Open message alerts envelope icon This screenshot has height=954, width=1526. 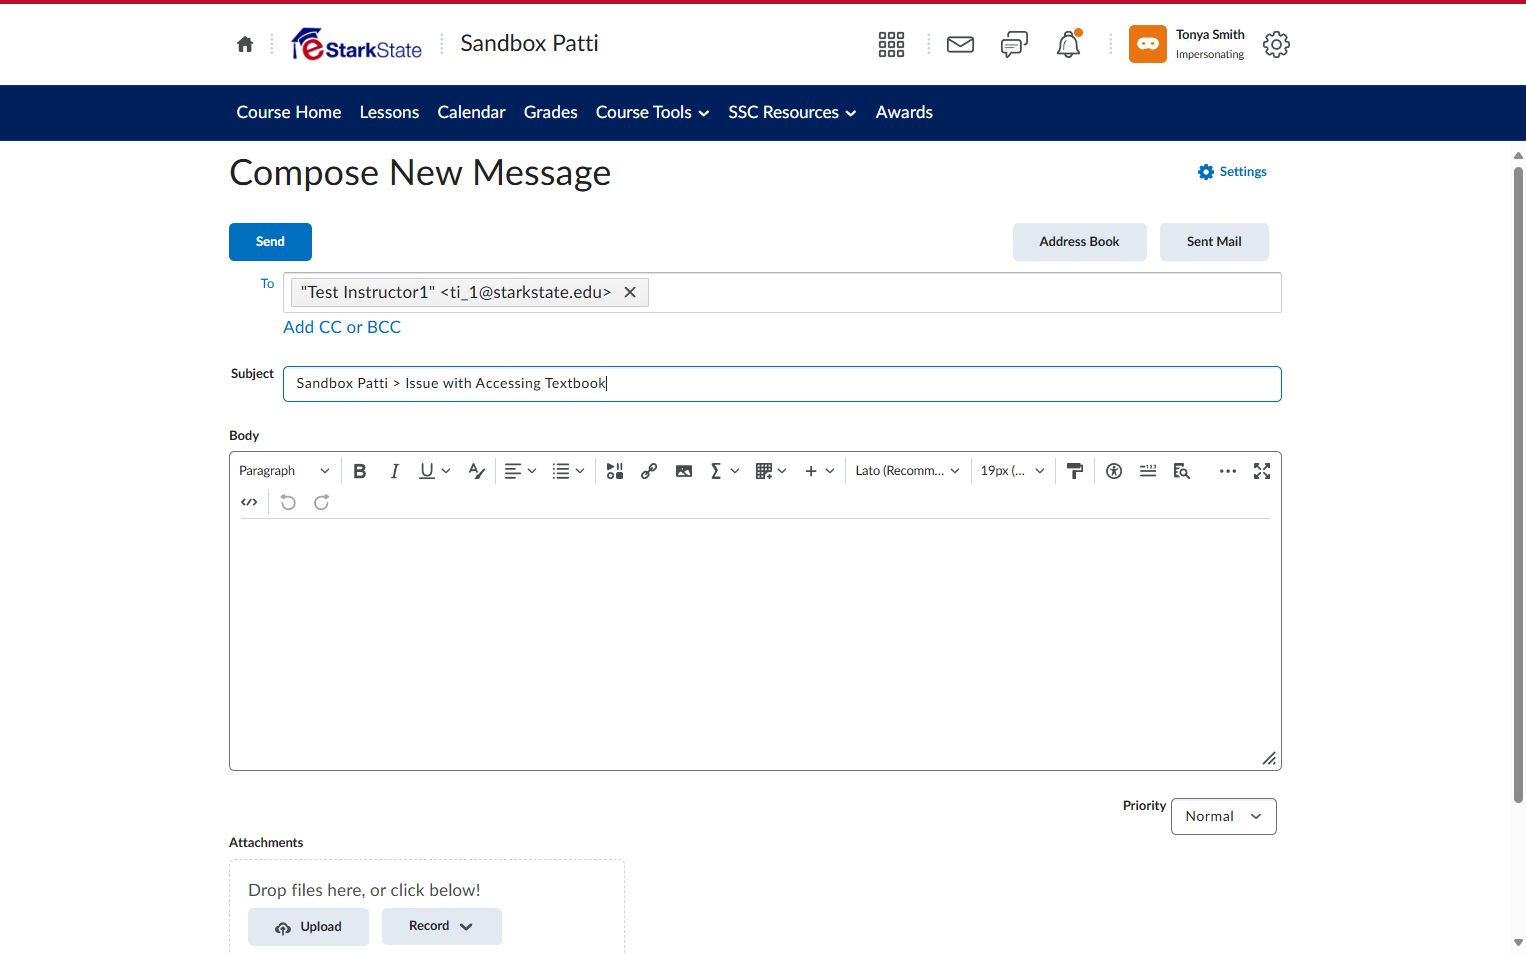pyautogui.click(x=960, y=44)
